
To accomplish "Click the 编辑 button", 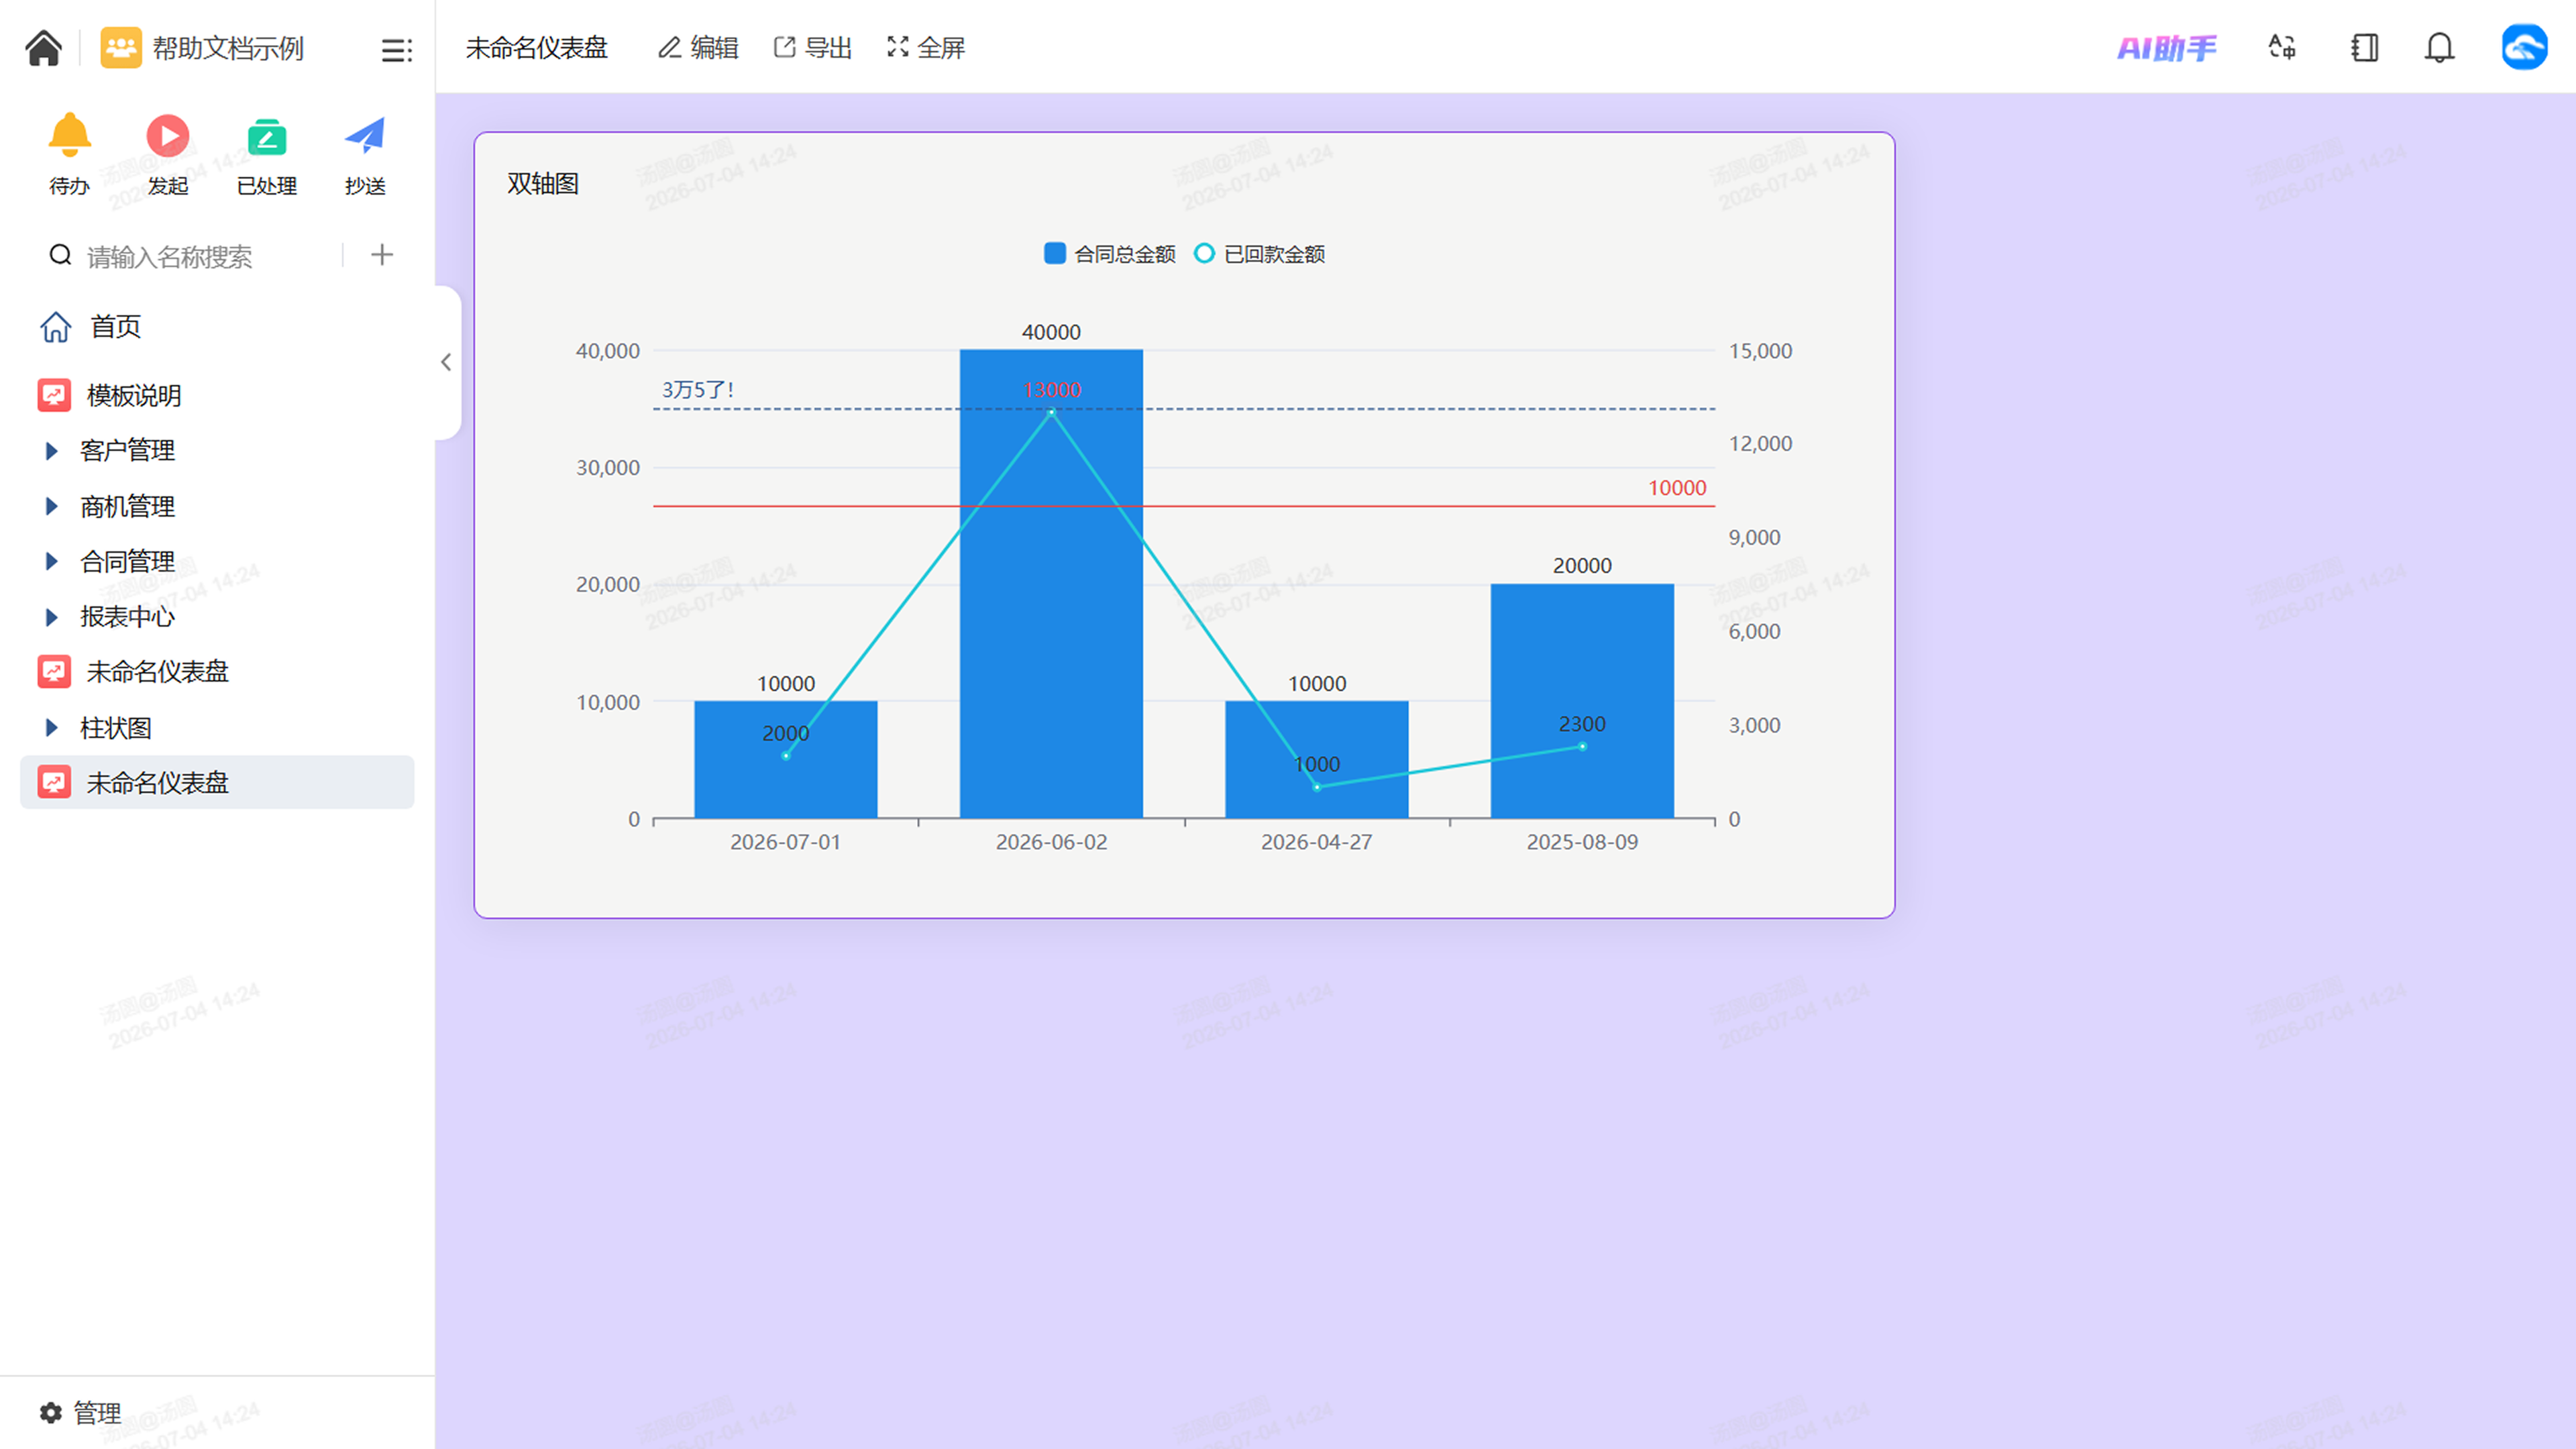I will coord(698,47).
